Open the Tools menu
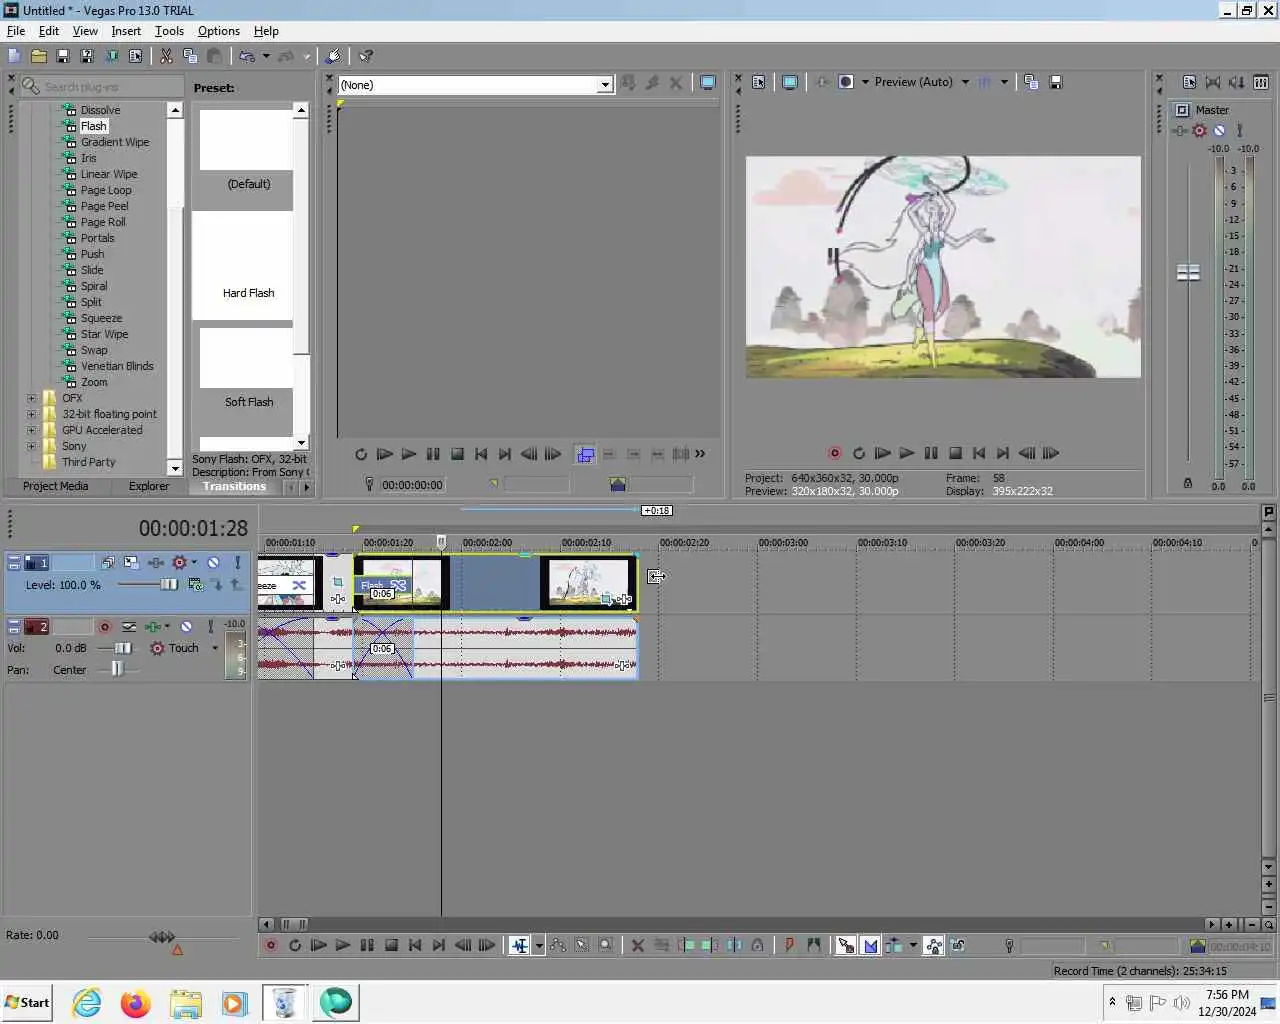Screen dimensions: 1280x1024 coord(169,31)
